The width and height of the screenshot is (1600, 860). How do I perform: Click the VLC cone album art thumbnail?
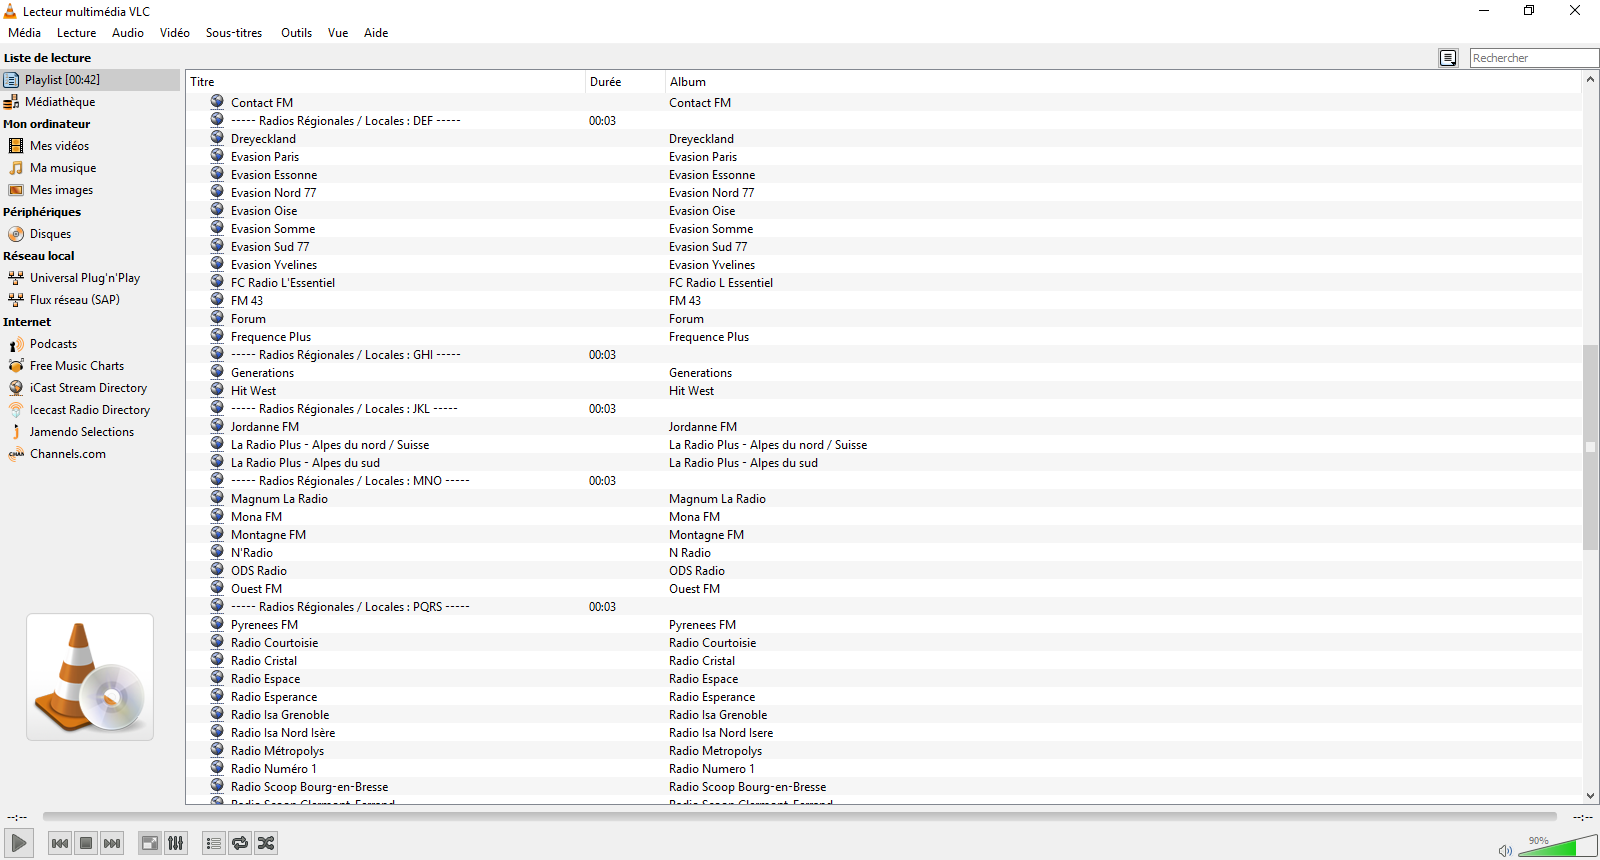click(x=90, y=677)
